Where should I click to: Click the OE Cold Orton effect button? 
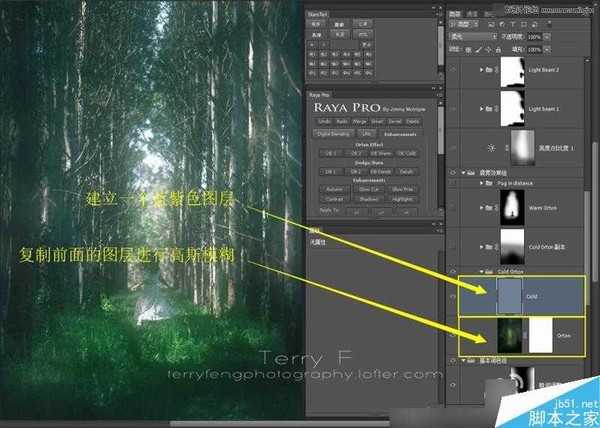coord(406,153)
